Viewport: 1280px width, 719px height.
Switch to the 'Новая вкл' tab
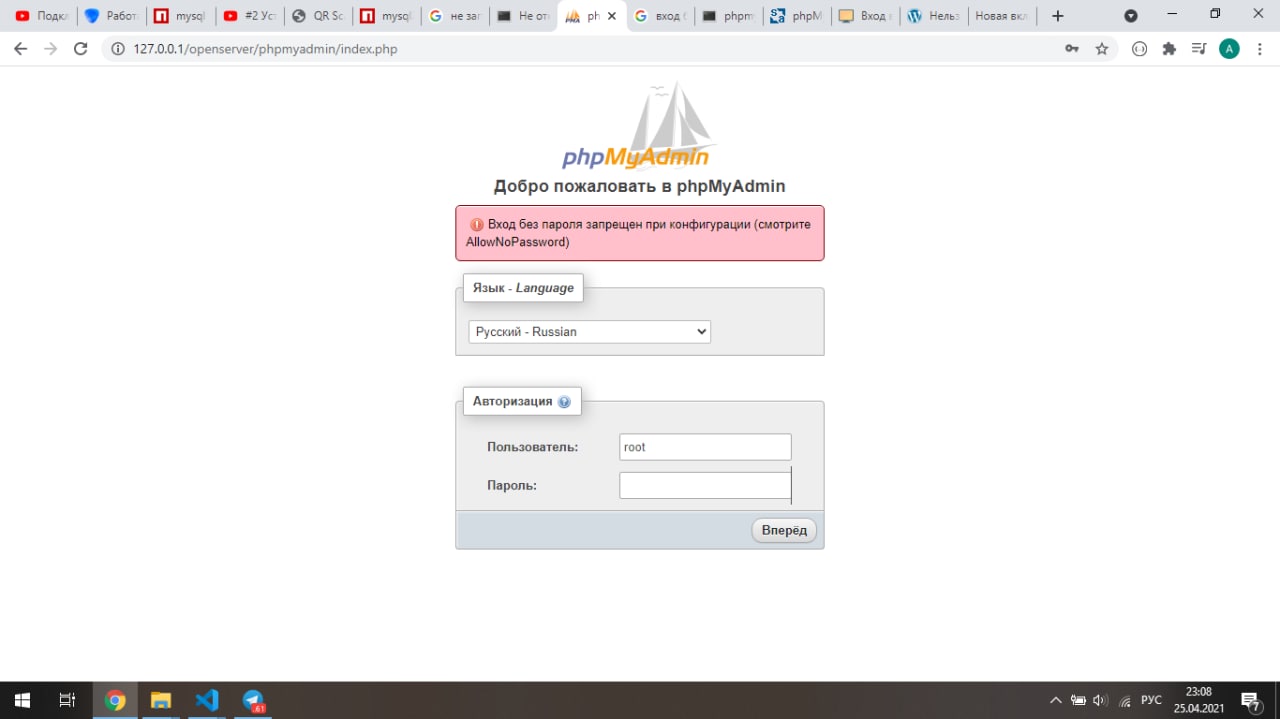[1003, 16]
